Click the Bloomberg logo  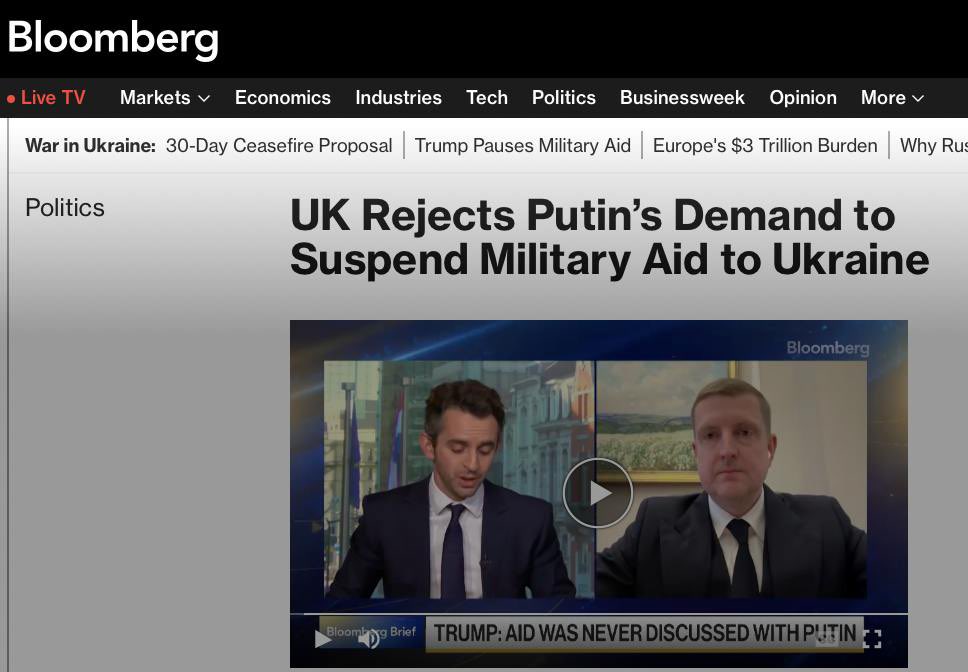coord(113,39)
